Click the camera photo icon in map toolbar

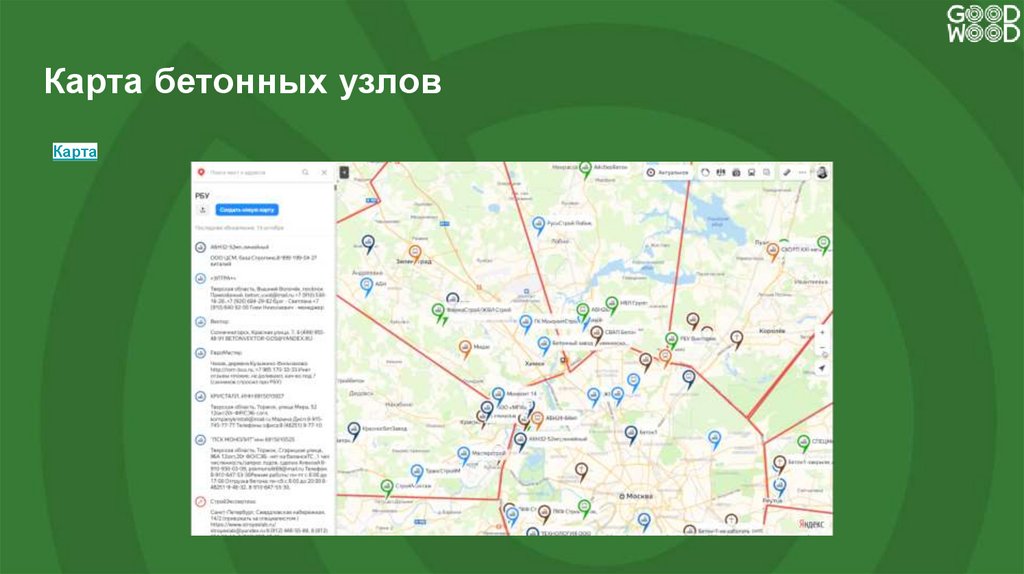click(736, 172)
